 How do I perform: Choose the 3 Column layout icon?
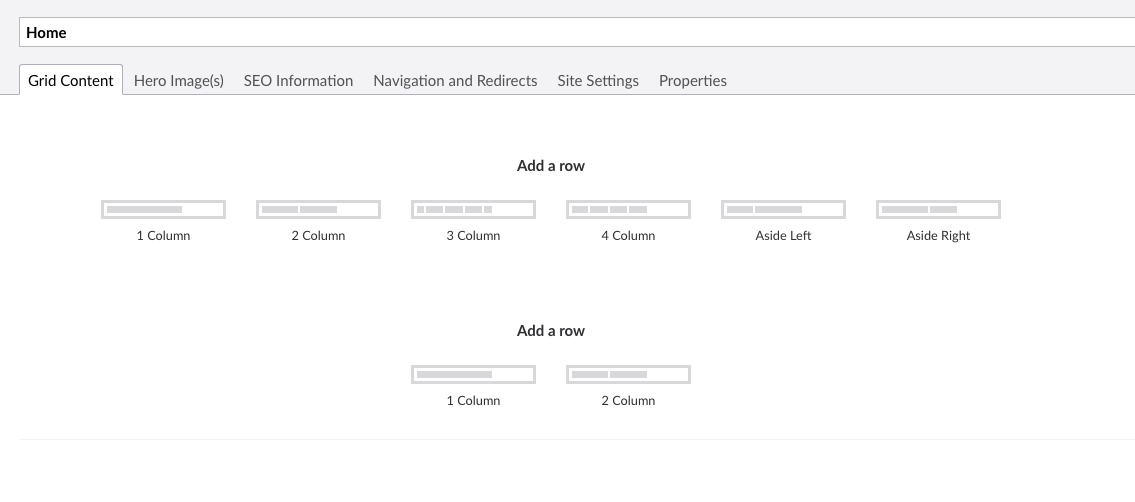tap(473, 209)
